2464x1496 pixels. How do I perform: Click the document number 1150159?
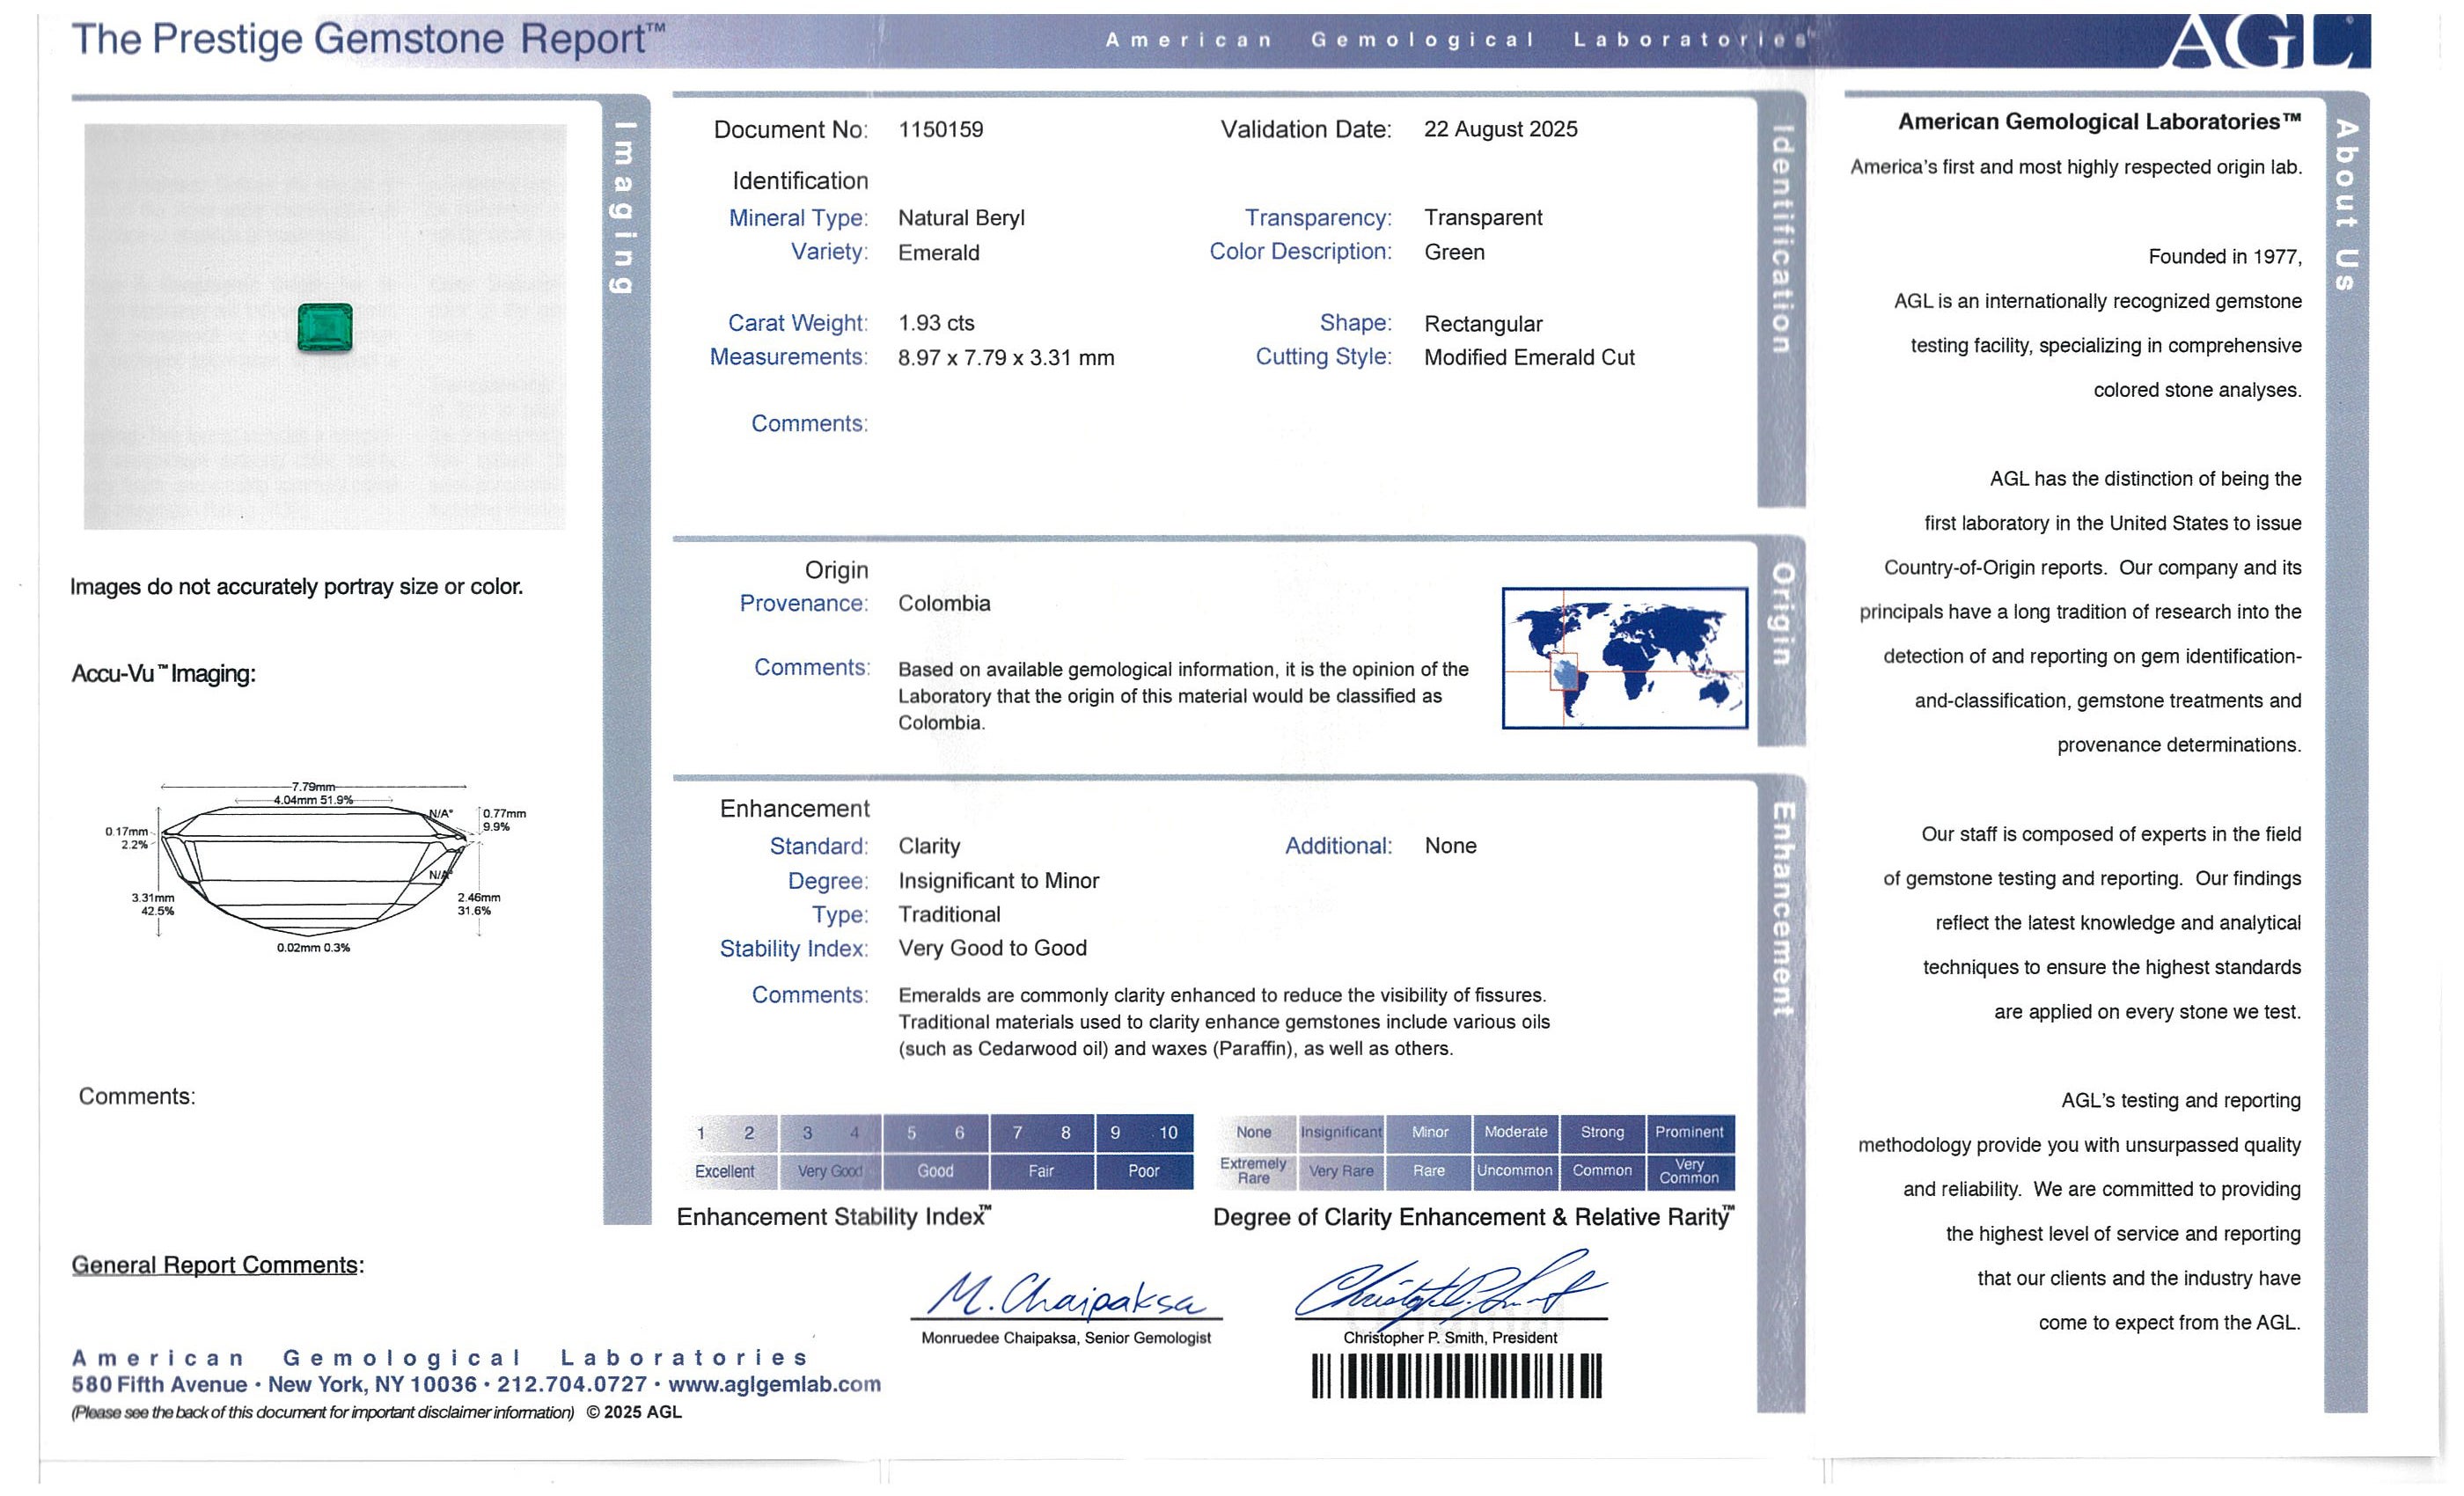click(x=940, y=130)
